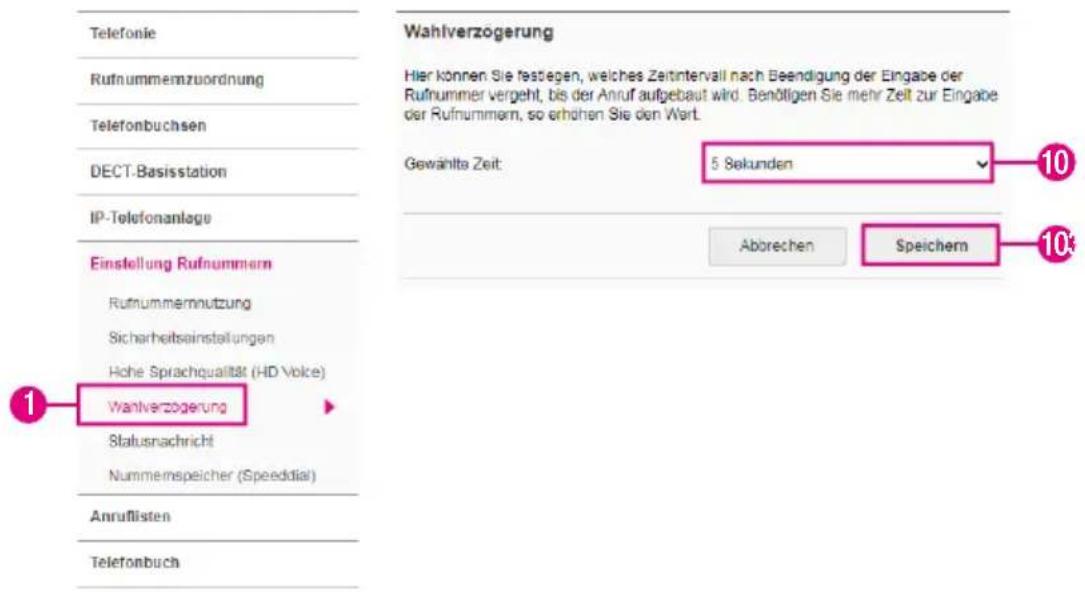Open the Rufnummernnutzung submenu item
1085x592 pixels.
click(180, 303)
